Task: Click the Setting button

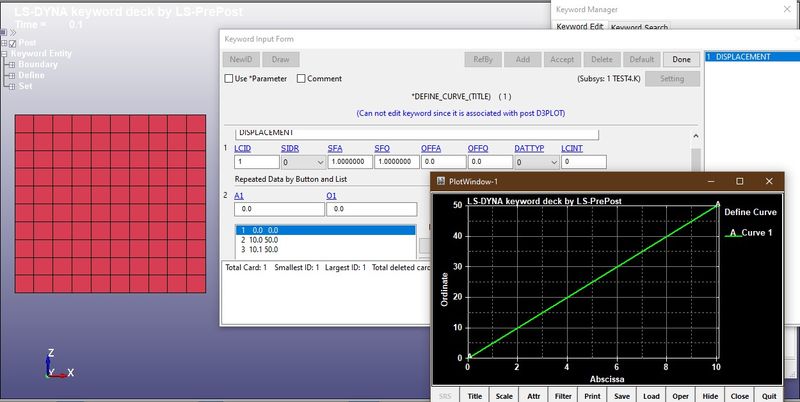Action: pyautogui.click(x=672, y=79)
